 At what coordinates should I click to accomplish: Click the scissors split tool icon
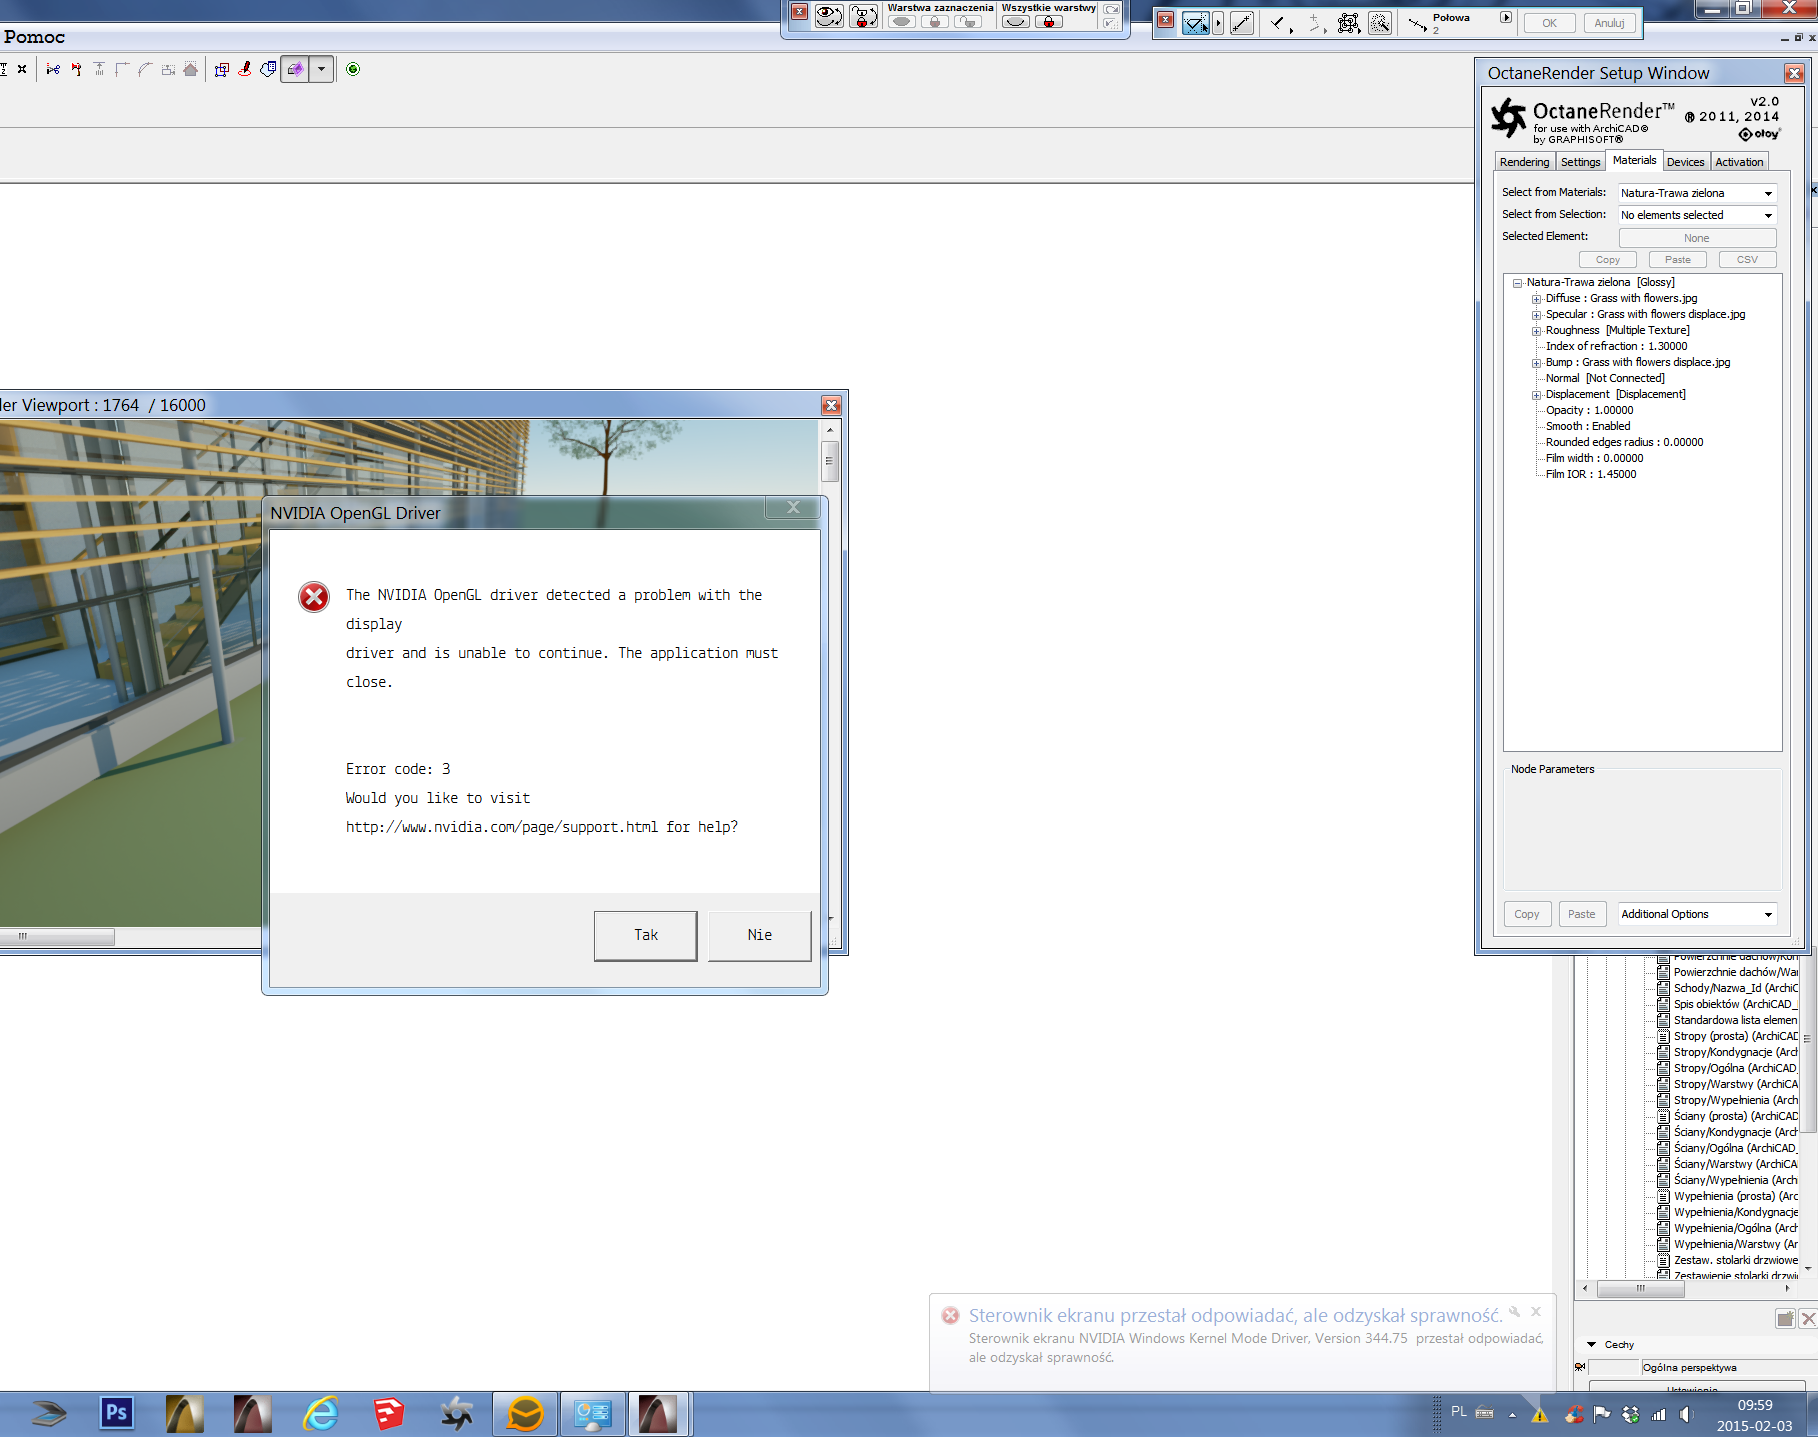53,69
